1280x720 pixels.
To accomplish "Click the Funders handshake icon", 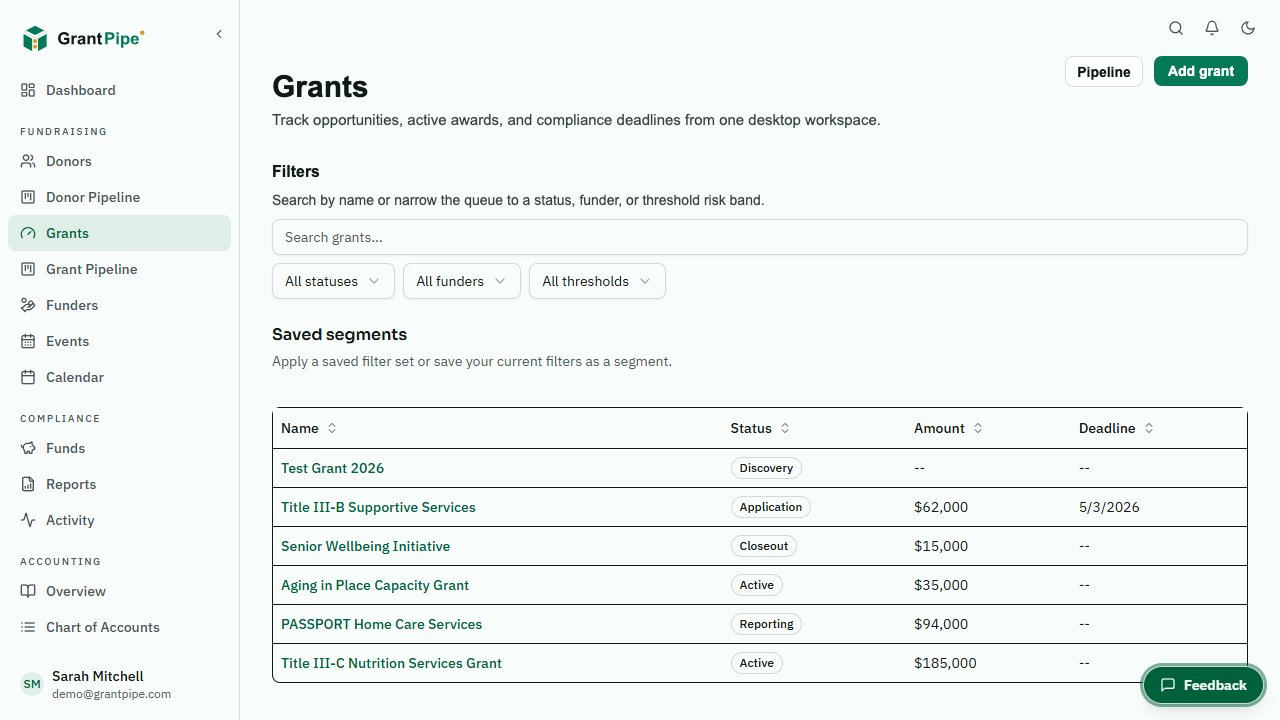I will [x=28, y=305].
